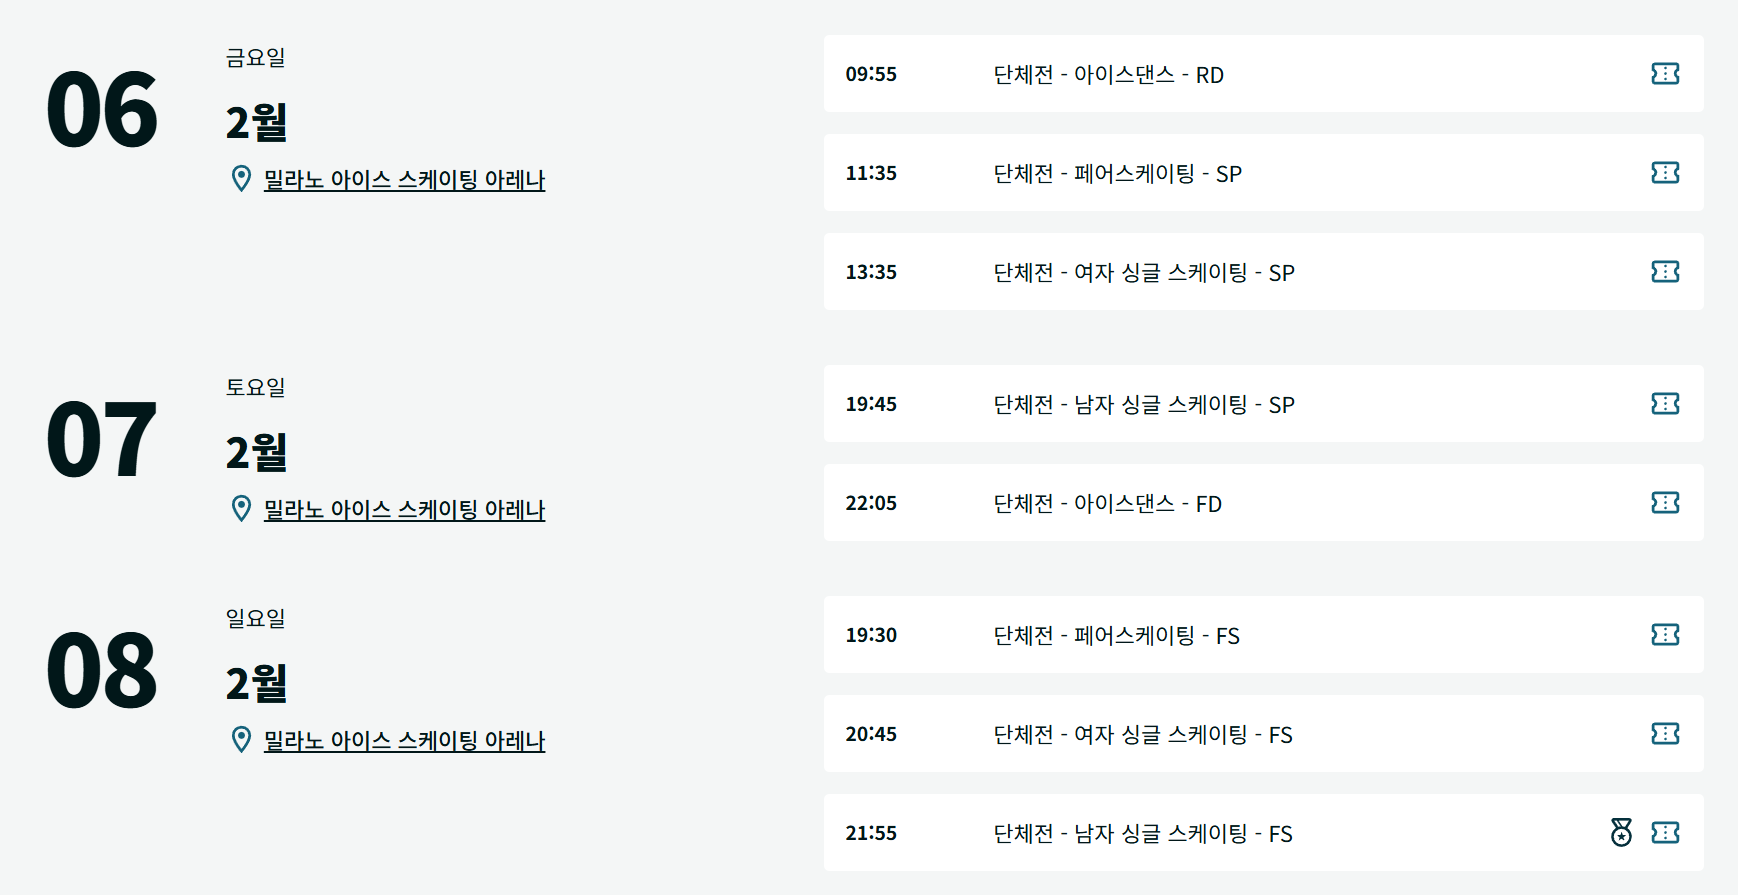1738x895 pixels.
Task: Click location pin icon for February 06 venue
Action: tap(241, 179)
